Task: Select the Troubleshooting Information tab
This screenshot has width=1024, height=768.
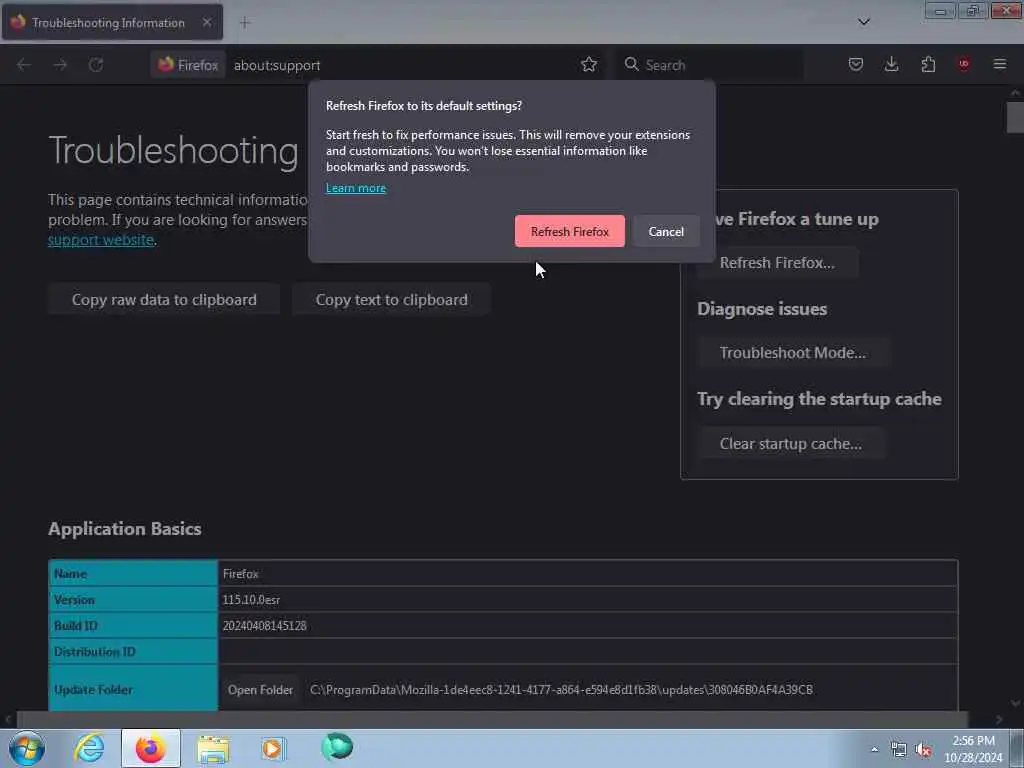Action: pos(112,22)
